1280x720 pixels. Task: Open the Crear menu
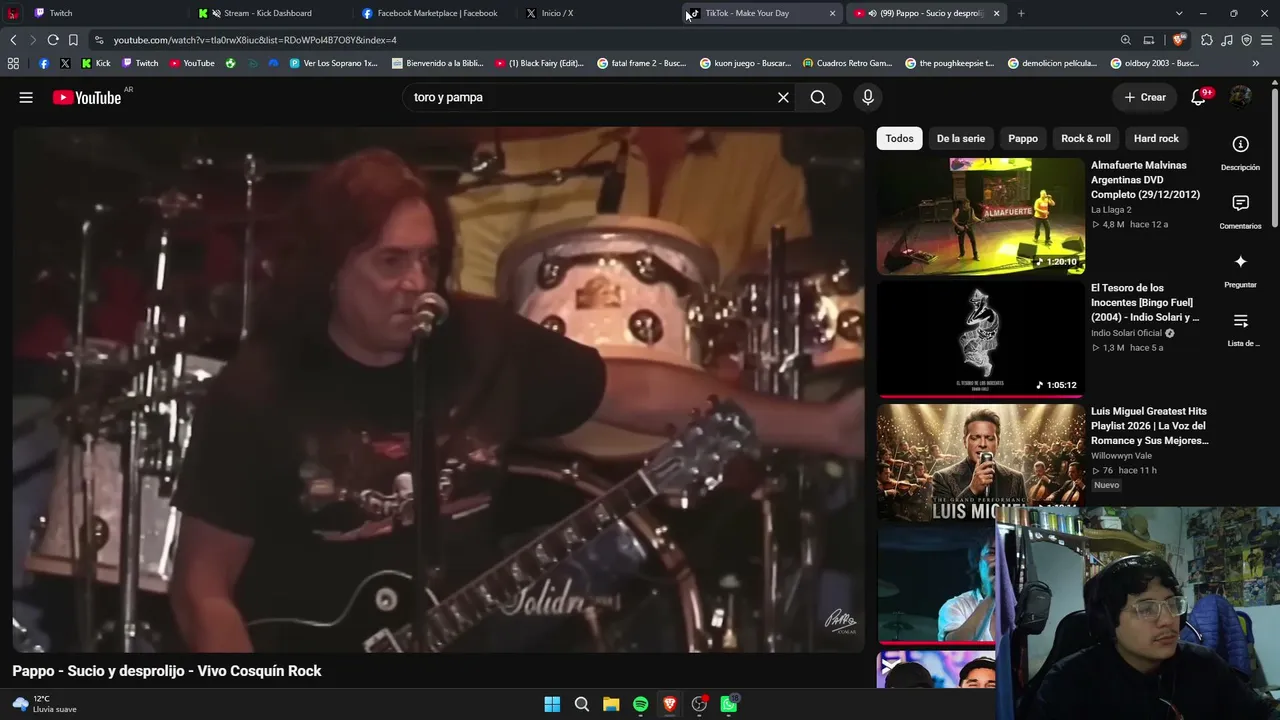[x=1144, y=97]
